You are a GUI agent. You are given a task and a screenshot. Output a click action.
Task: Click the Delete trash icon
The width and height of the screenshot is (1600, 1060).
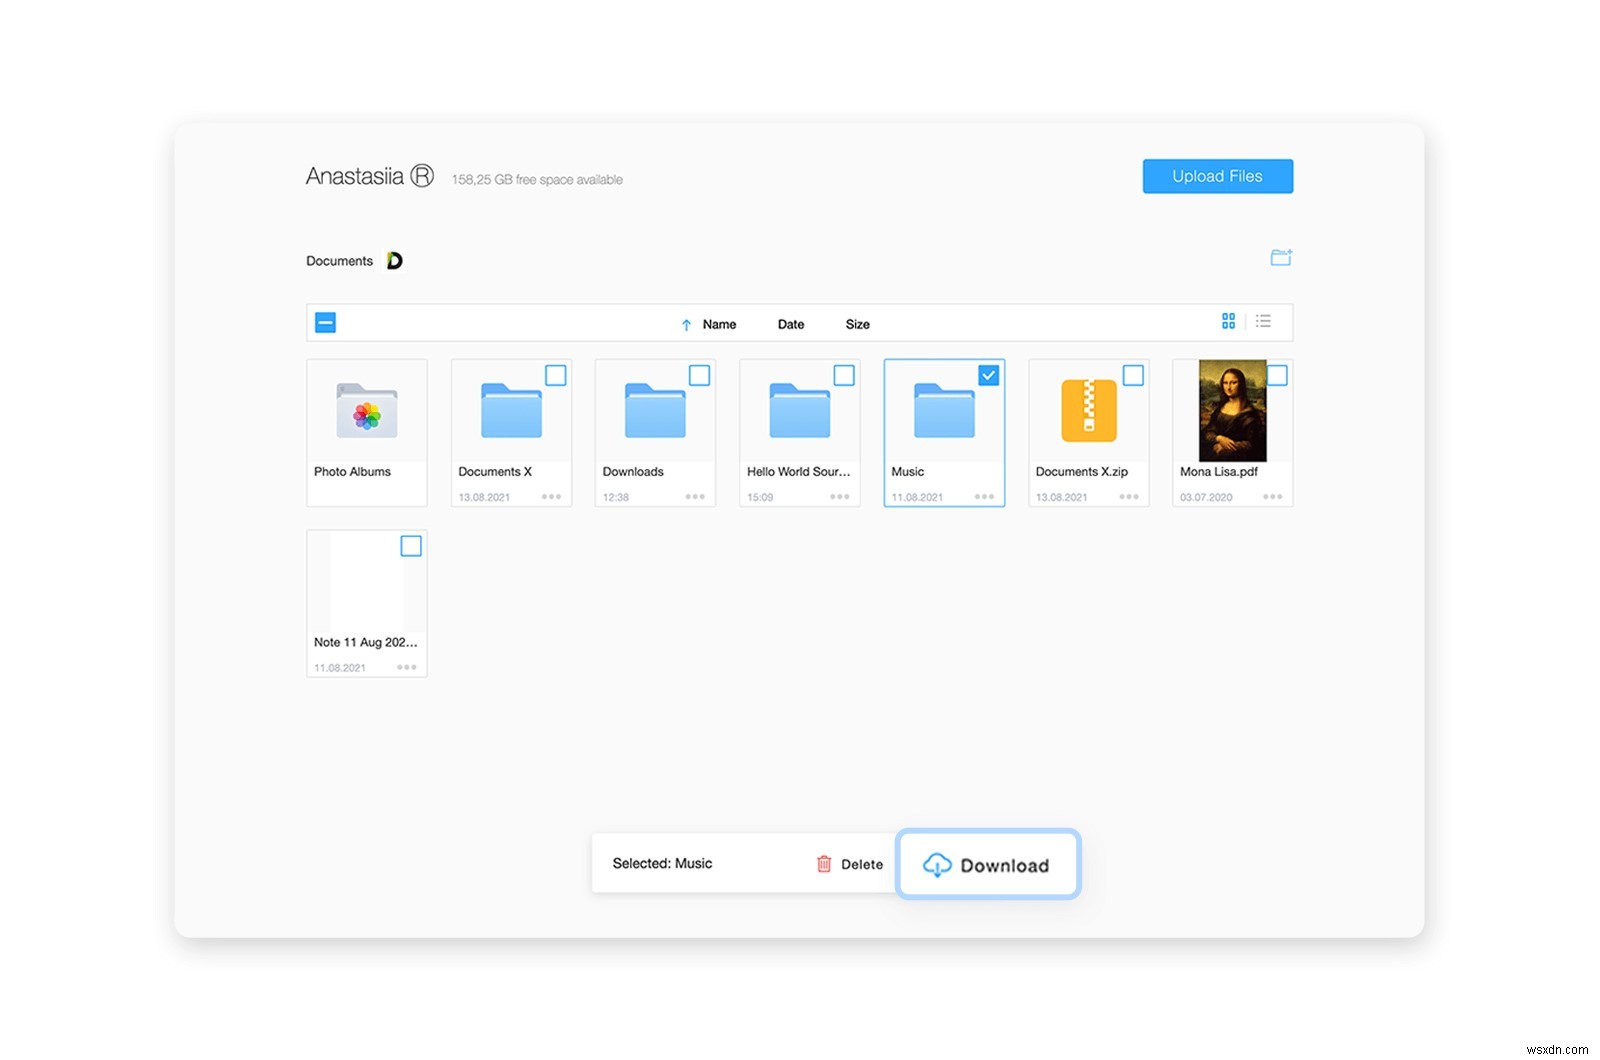tap(823, 864)
